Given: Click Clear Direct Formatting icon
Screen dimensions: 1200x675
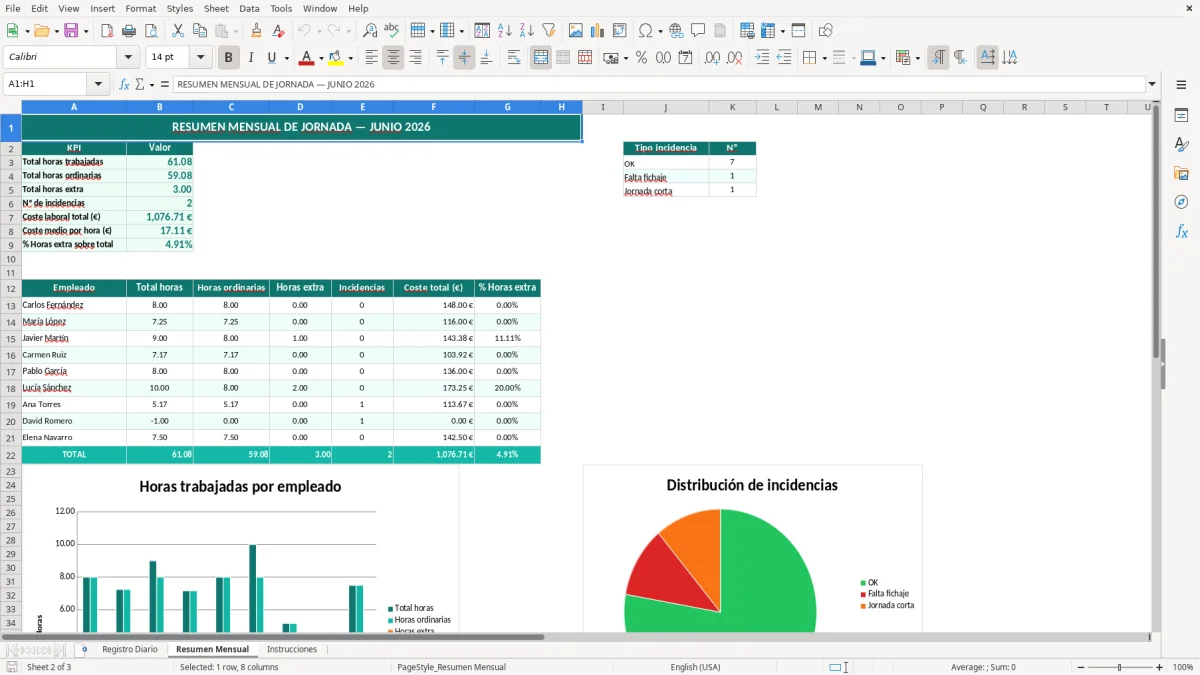Looking at the screenshot, I should click(278, 31).
